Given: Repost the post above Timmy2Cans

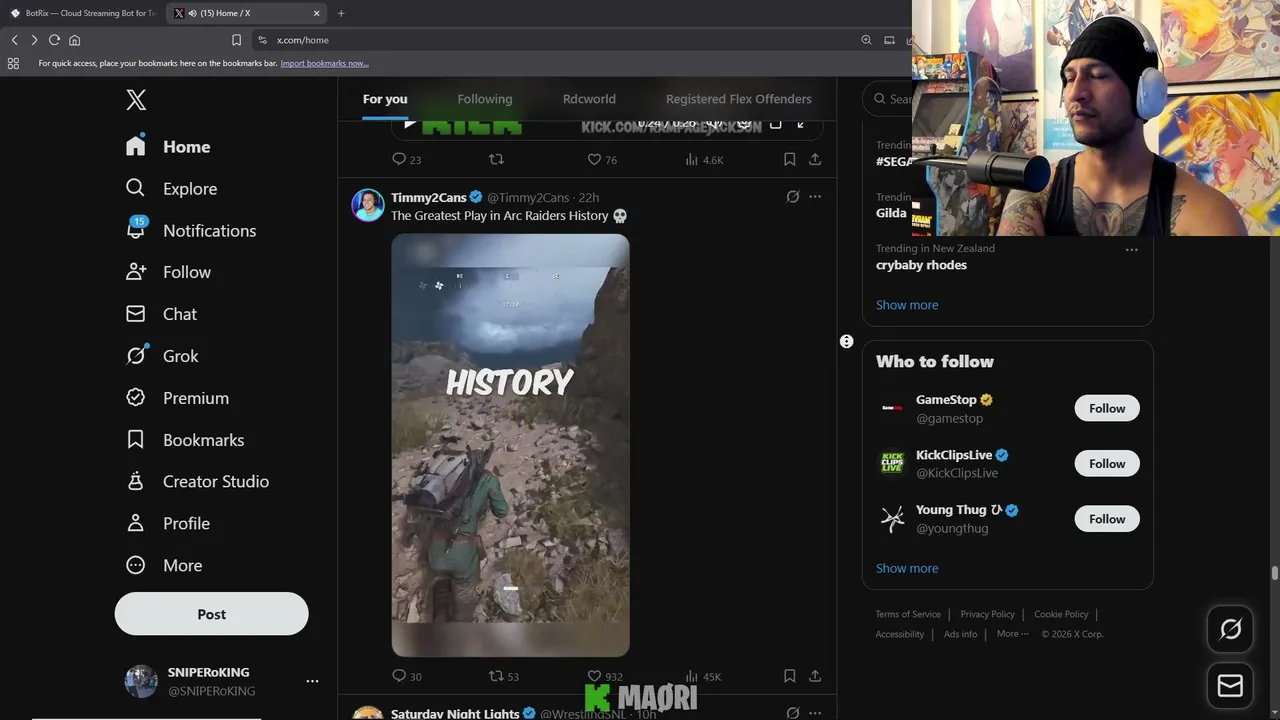Looking at the screenshot, I should [496, 159].
